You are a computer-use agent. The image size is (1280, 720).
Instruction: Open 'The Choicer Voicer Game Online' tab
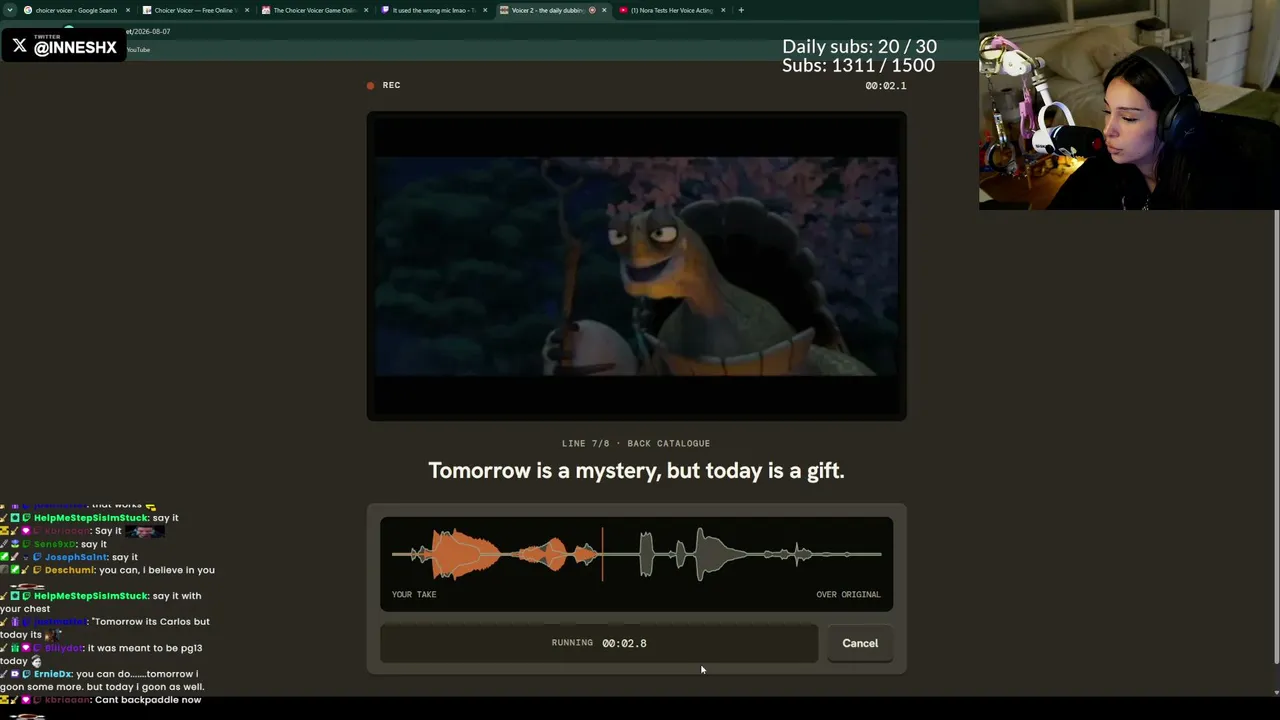point(315,10)
